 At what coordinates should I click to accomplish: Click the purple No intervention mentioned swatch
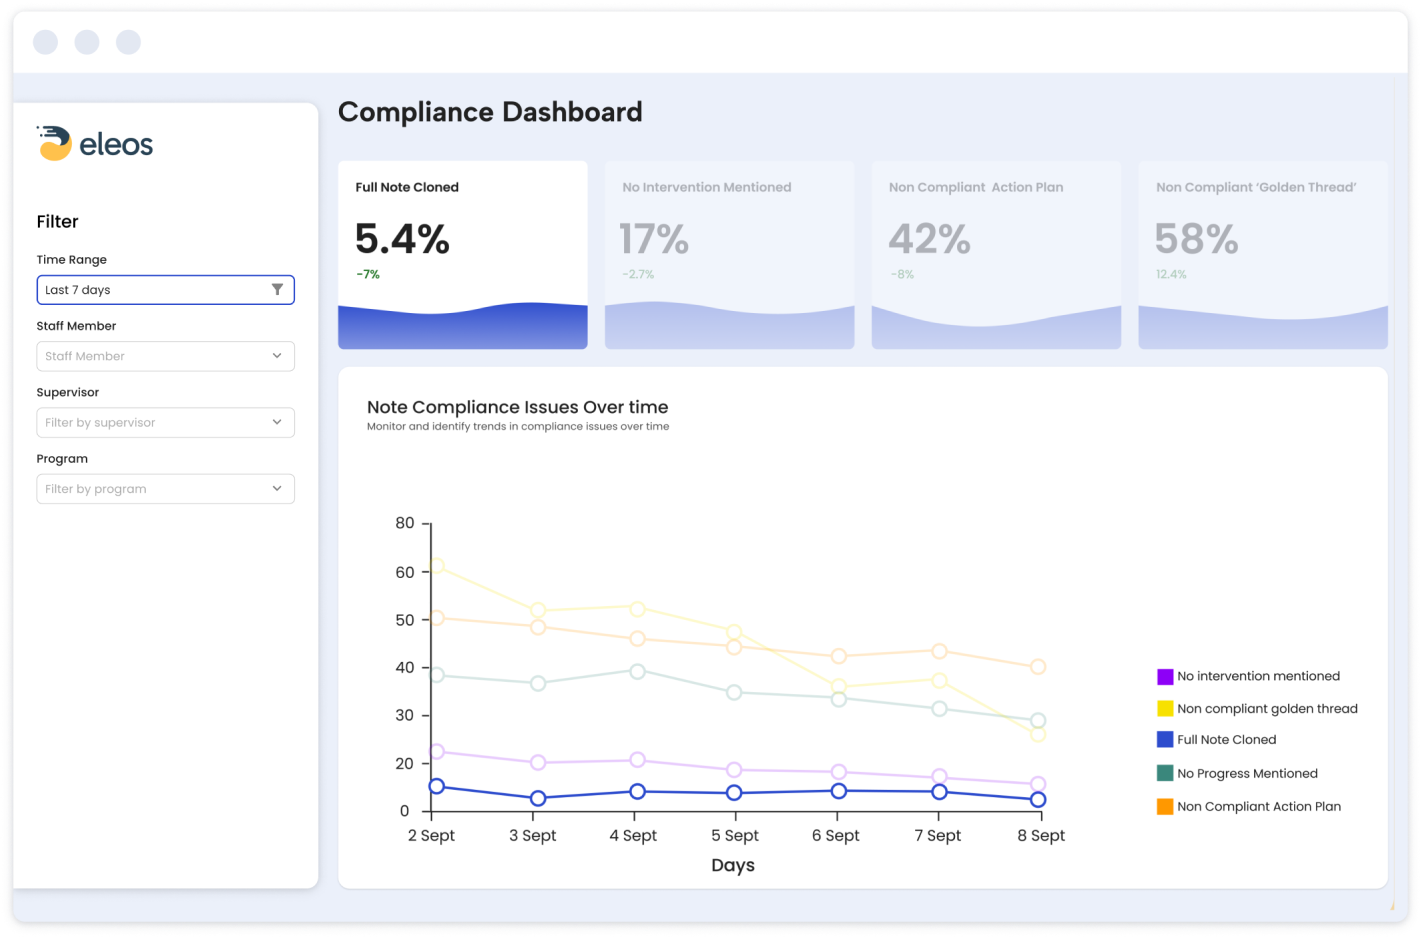click(x=1165, y=677)
